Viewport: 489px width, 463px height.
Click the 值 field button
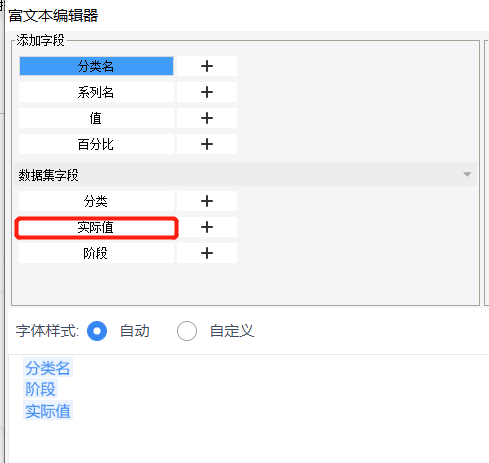point(96,118)
